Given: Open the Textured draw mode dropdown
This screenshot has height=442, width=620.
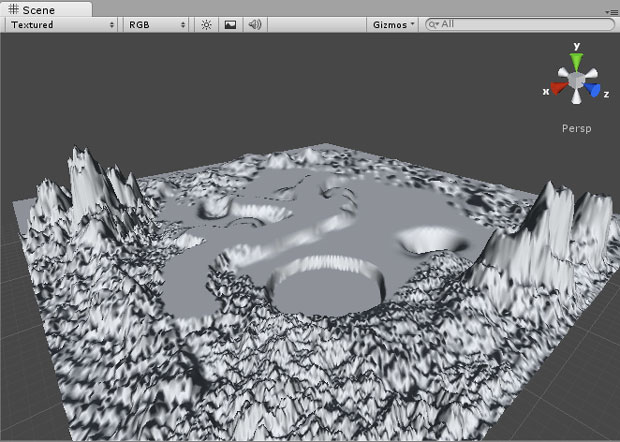Looking at the screenshot, I should 62,24.
